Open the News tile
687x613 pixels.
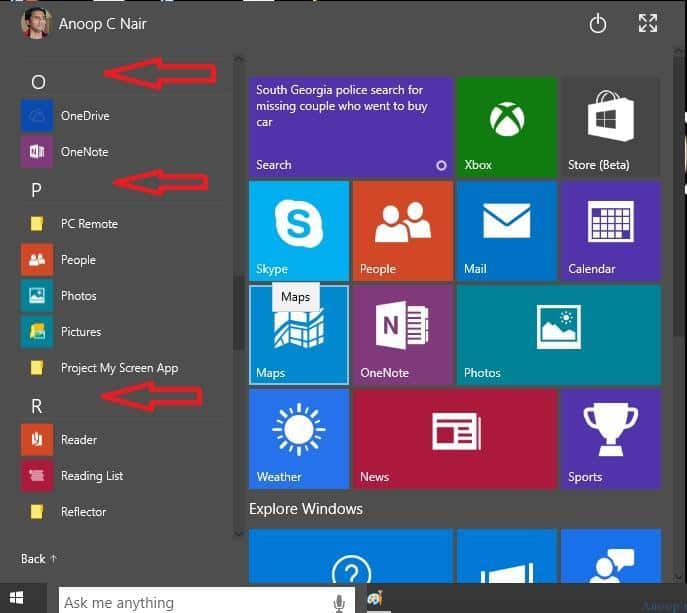coord(455,439)
